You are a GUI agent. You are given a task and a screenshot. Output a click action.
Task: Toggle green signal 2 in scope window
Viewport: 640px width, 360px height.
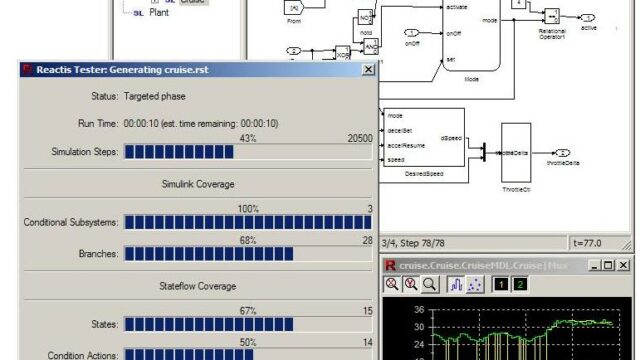point(520,284)
